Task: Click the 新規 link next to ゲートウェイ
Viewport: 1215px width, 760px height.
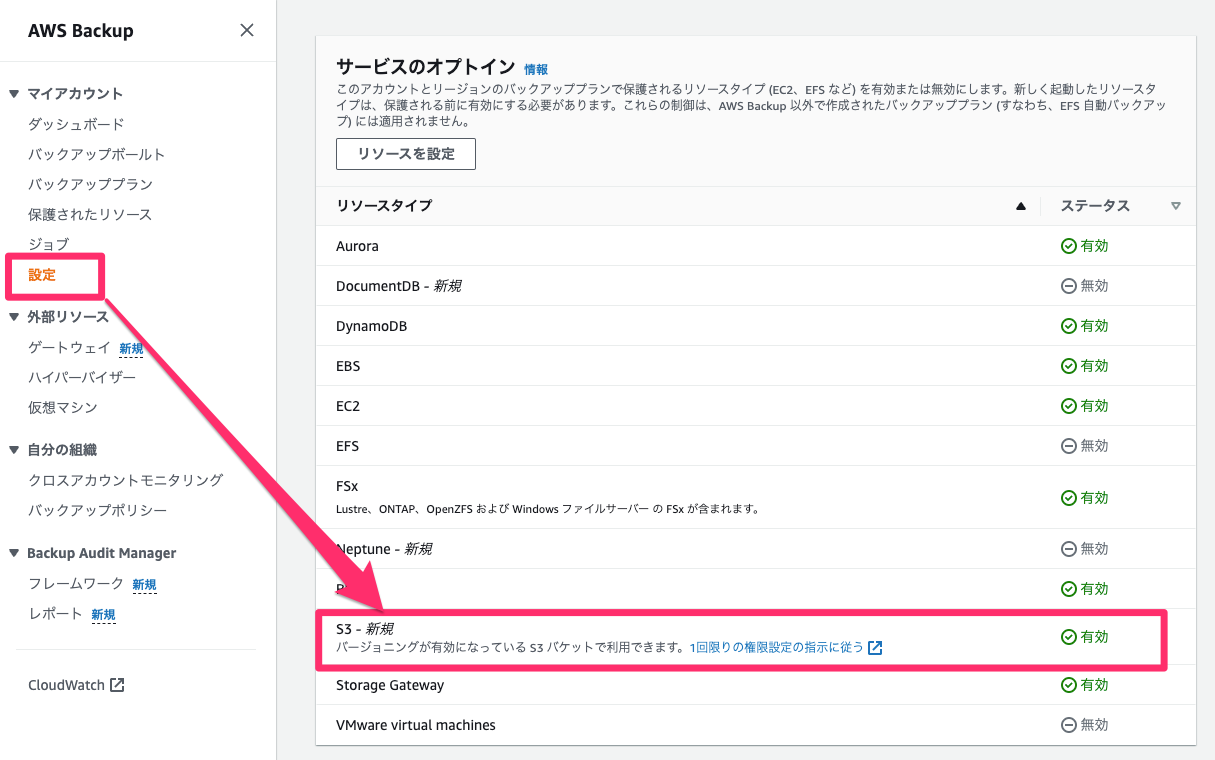Action: pyautogui.click(x=131, y=347)
